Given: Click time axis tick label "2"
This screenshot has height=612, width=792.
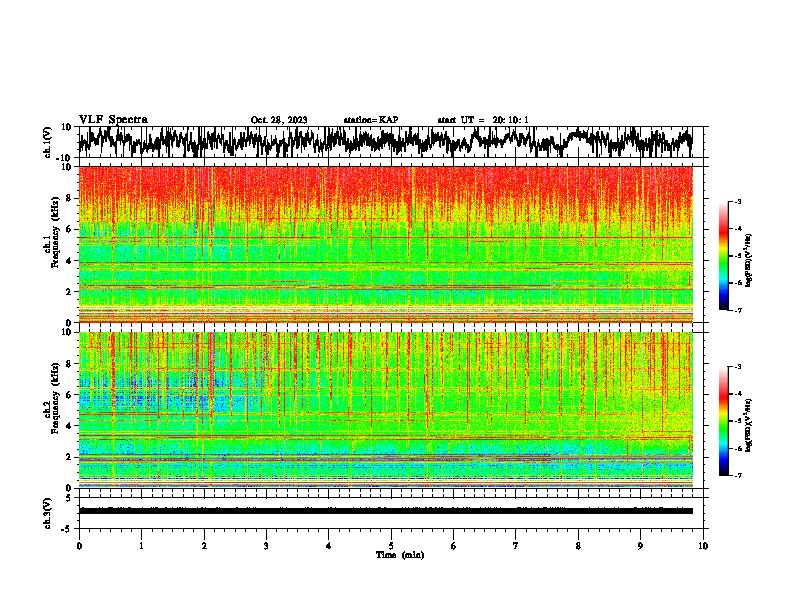Looking at the screenshot, I should click(204, 546).
